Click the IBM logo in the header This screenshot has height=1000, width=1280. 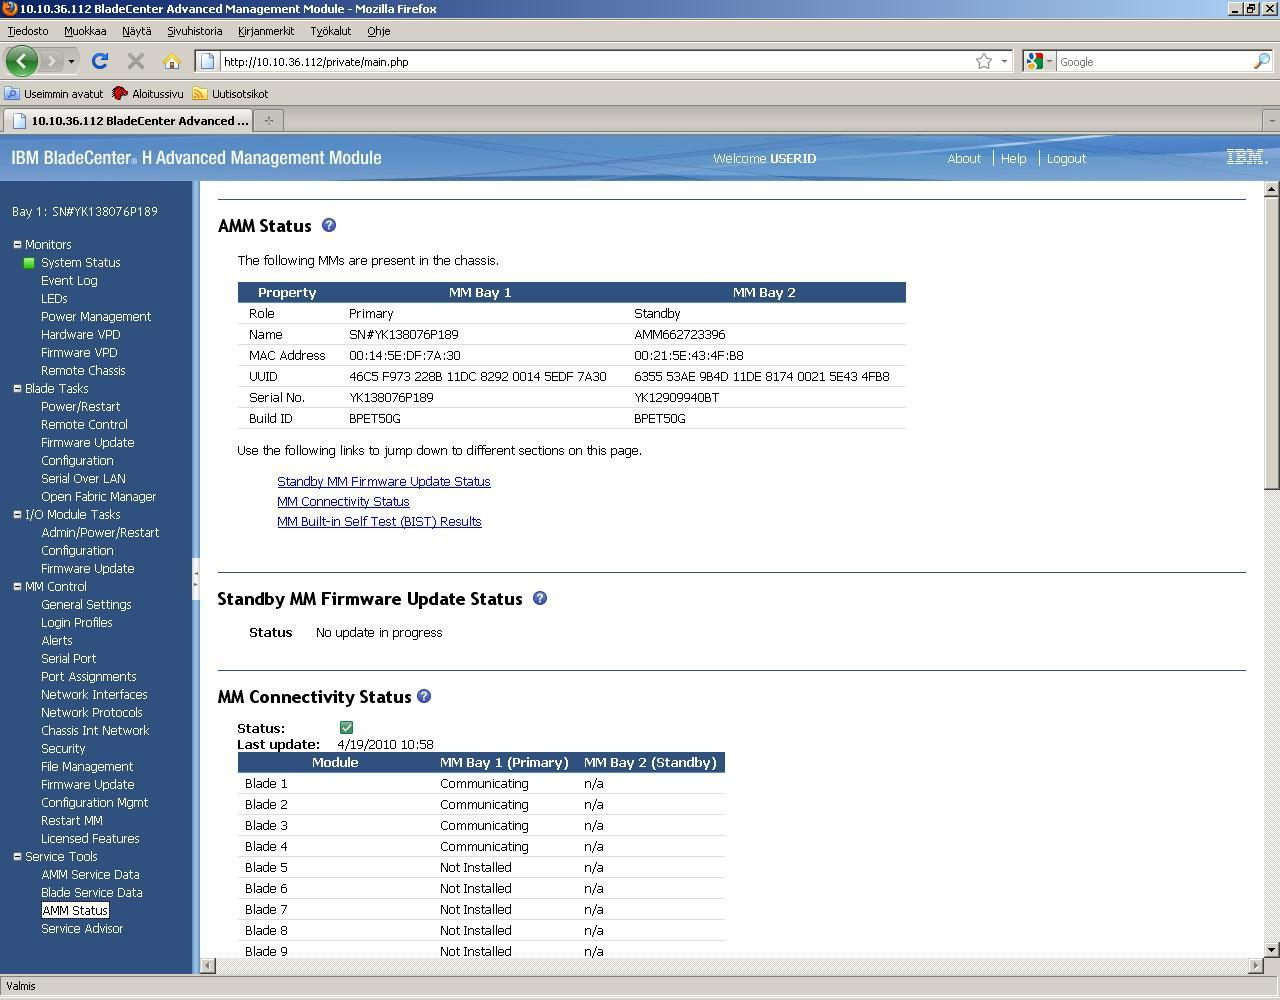coord(1247,157)
